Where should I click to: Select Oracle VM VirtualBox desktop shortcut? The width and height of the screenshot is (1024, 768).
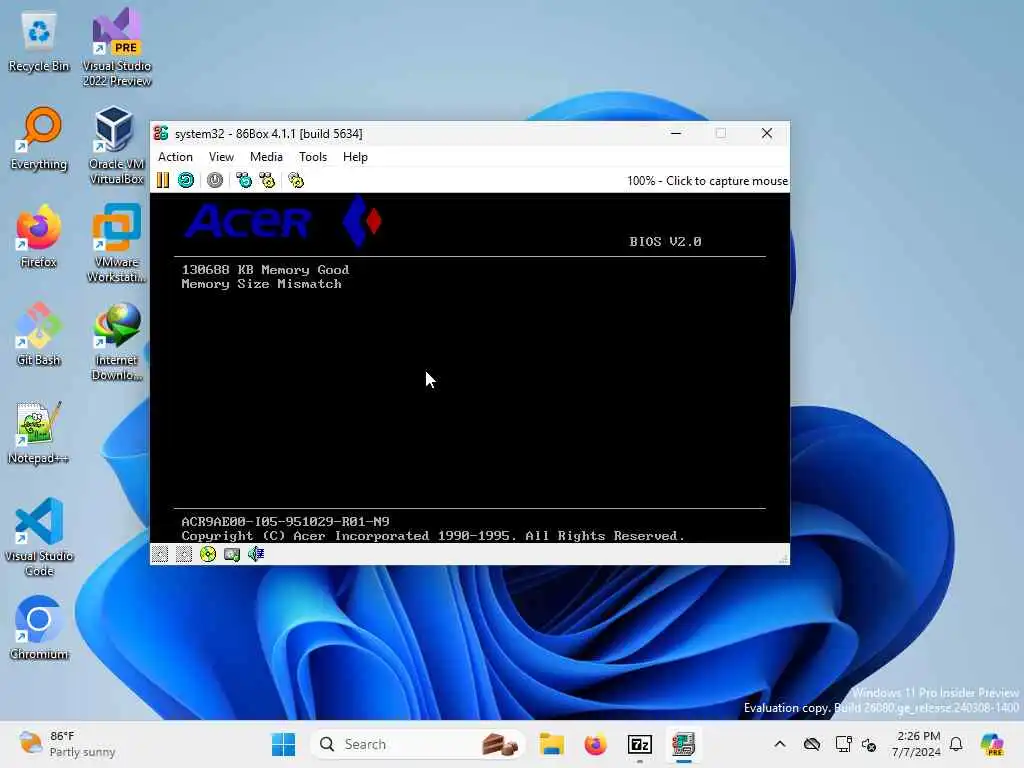(x=116, y=146)
